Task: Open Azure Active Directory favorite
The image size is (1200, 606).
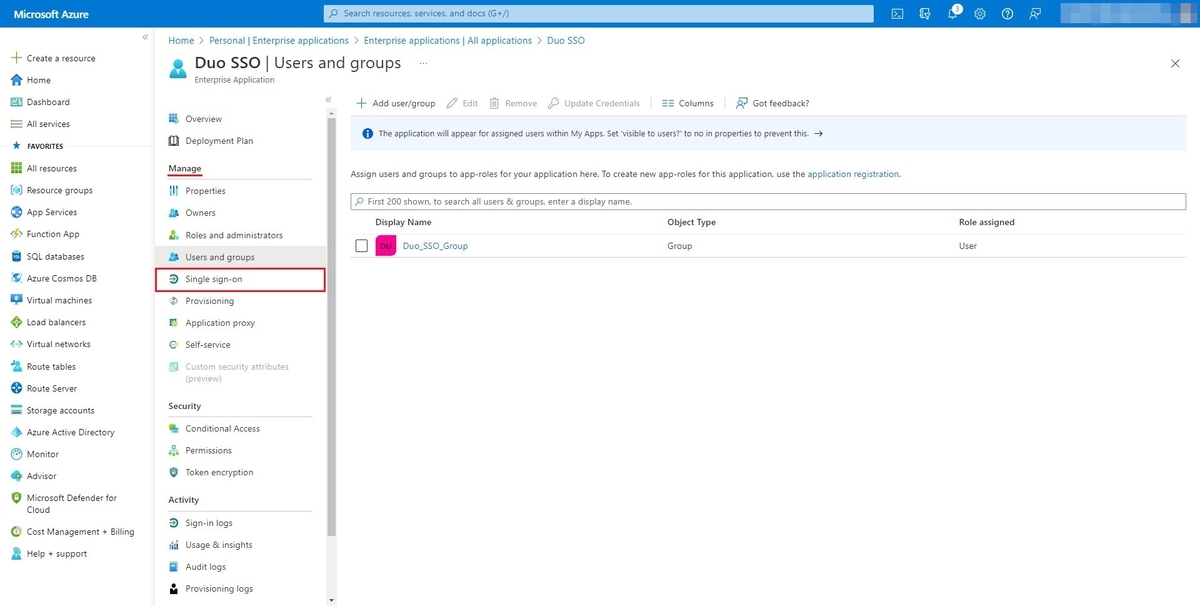Action: click(x=70, y=432)
